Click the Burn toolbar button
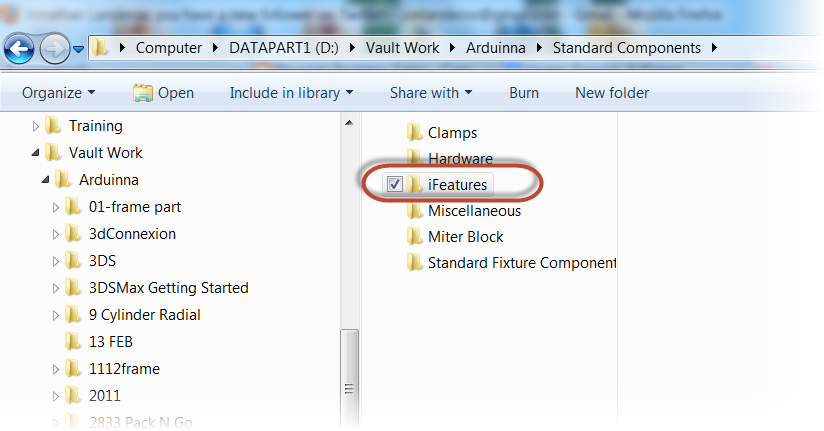Viewport: 824px width, 431px height. [524, 93]
